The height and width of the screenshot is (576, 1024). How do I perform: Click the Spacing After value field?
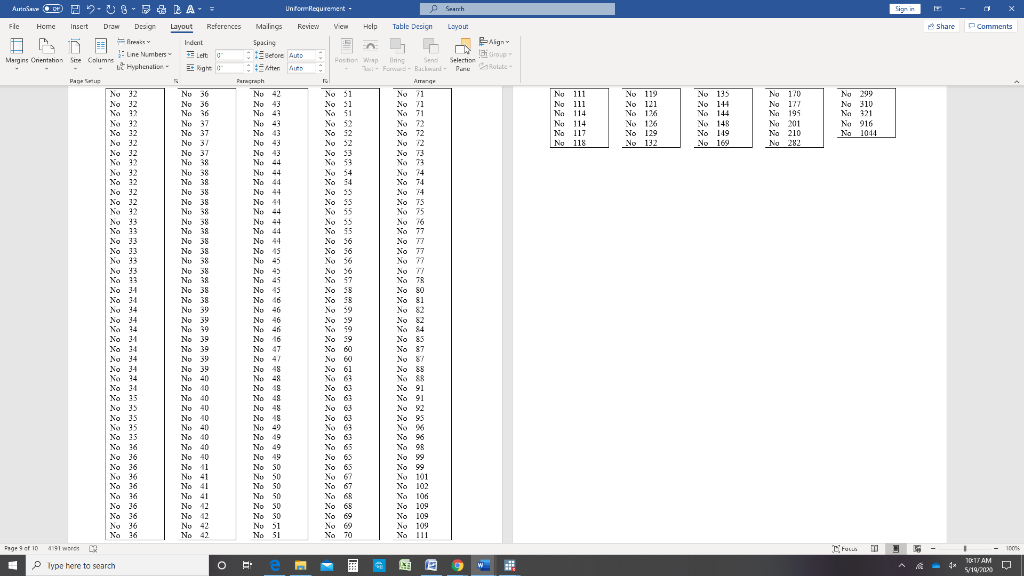302,68
